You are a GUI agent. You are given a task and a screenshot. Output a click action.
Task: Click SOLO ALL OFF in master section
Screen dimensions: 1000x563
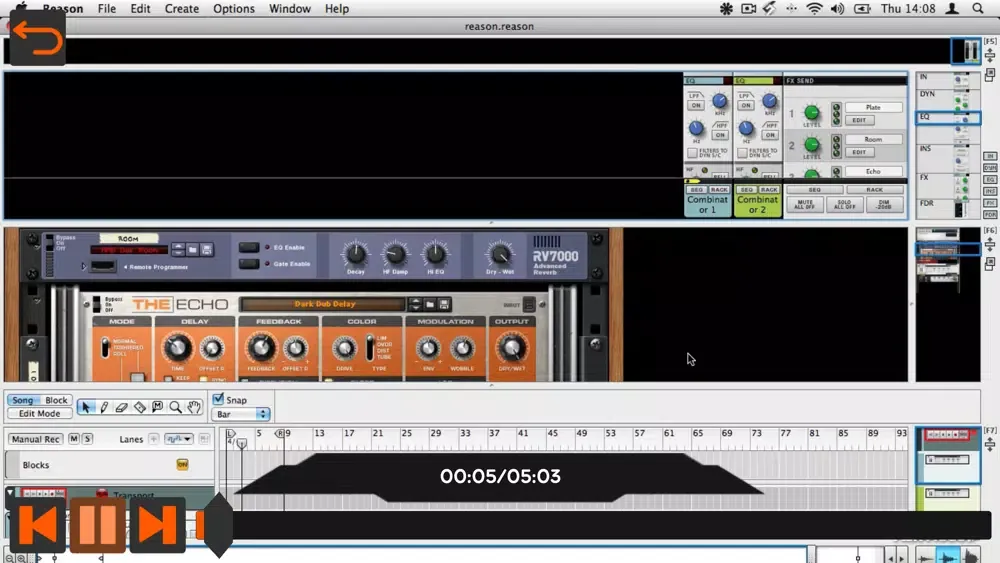(844, 204)
